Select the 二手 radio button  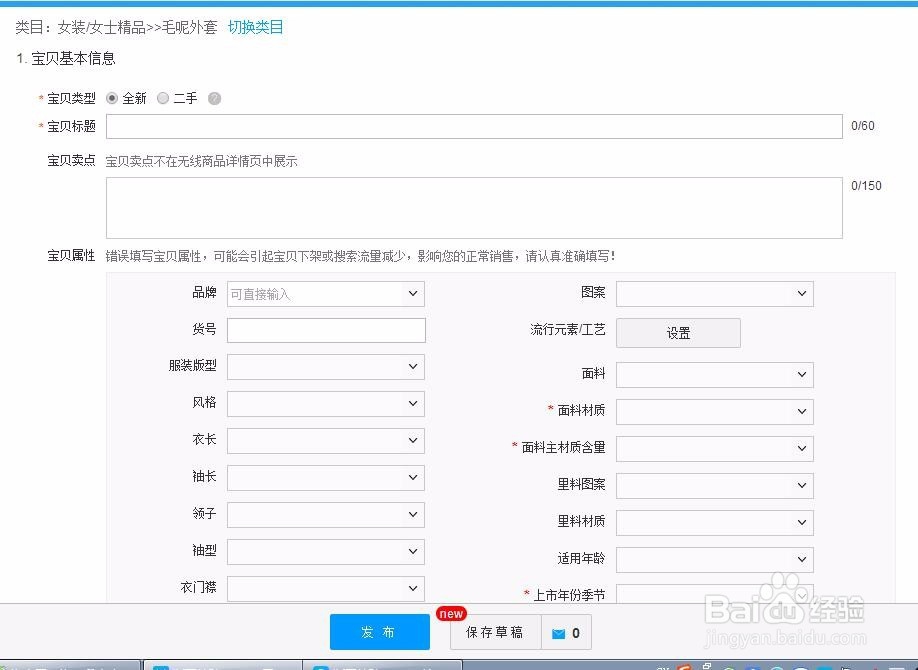coord(163,98)
